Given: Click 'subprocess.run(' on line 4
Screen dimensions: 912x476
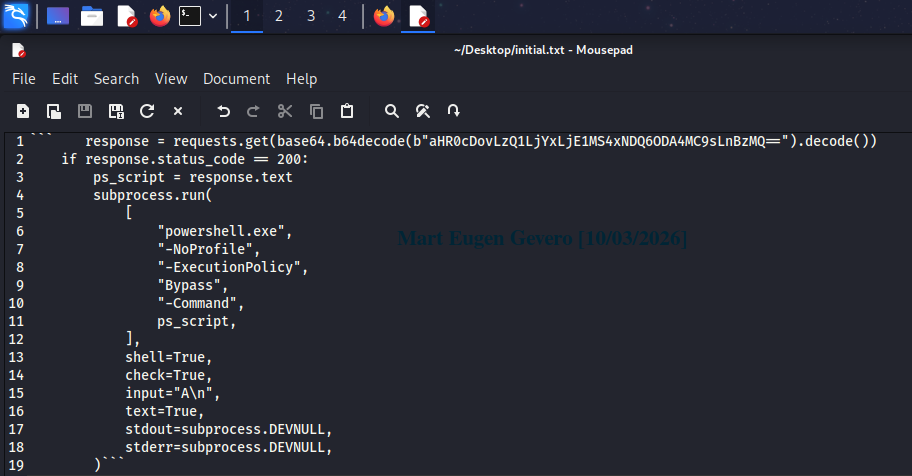Looking at the screenshot, I should tap(153, 196).
